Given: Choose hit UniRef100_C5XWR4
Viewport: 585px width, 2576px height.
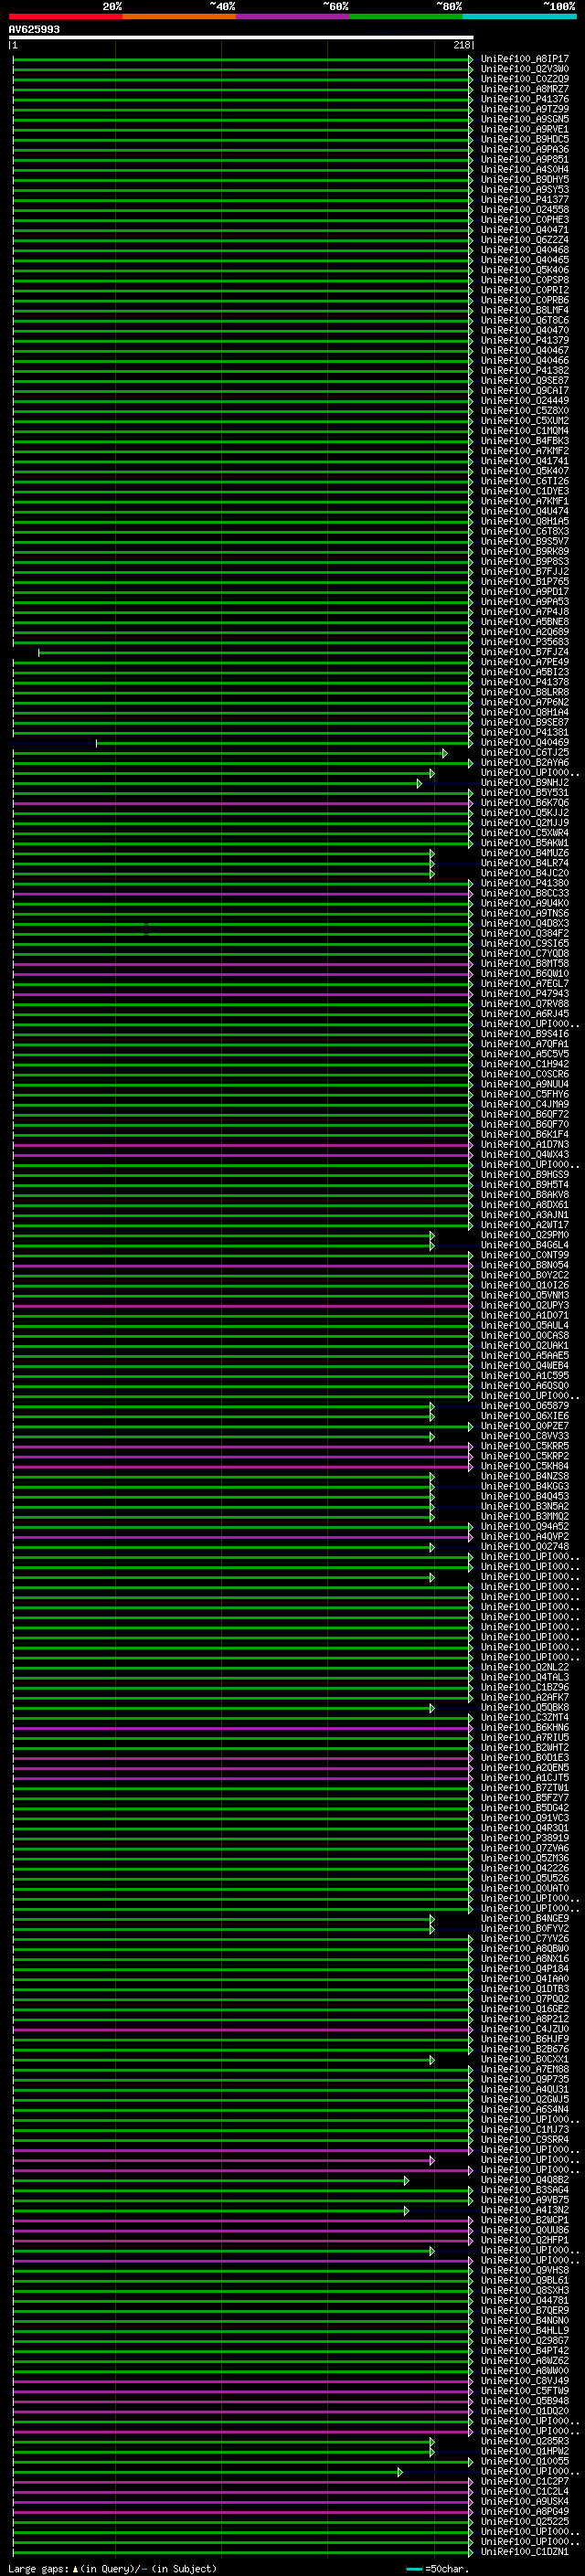Looking at the screenshot, I should pyautogui.click(x=524, y=833).
